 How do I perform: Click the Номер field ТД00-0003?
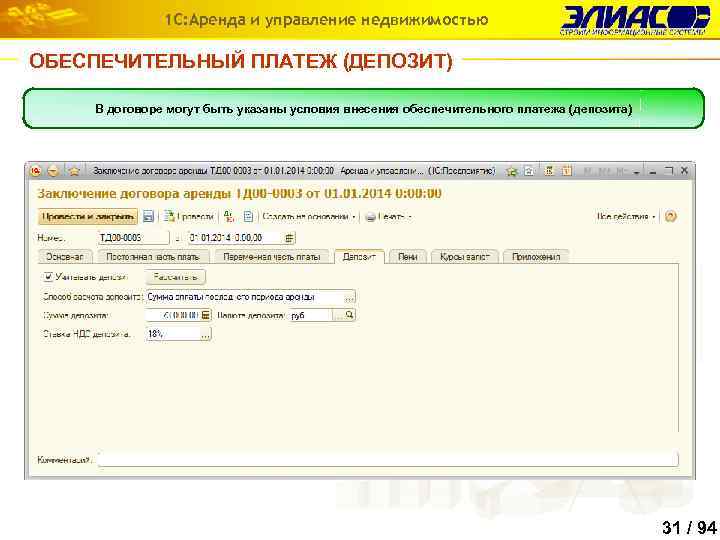click(x=134, y=238)
